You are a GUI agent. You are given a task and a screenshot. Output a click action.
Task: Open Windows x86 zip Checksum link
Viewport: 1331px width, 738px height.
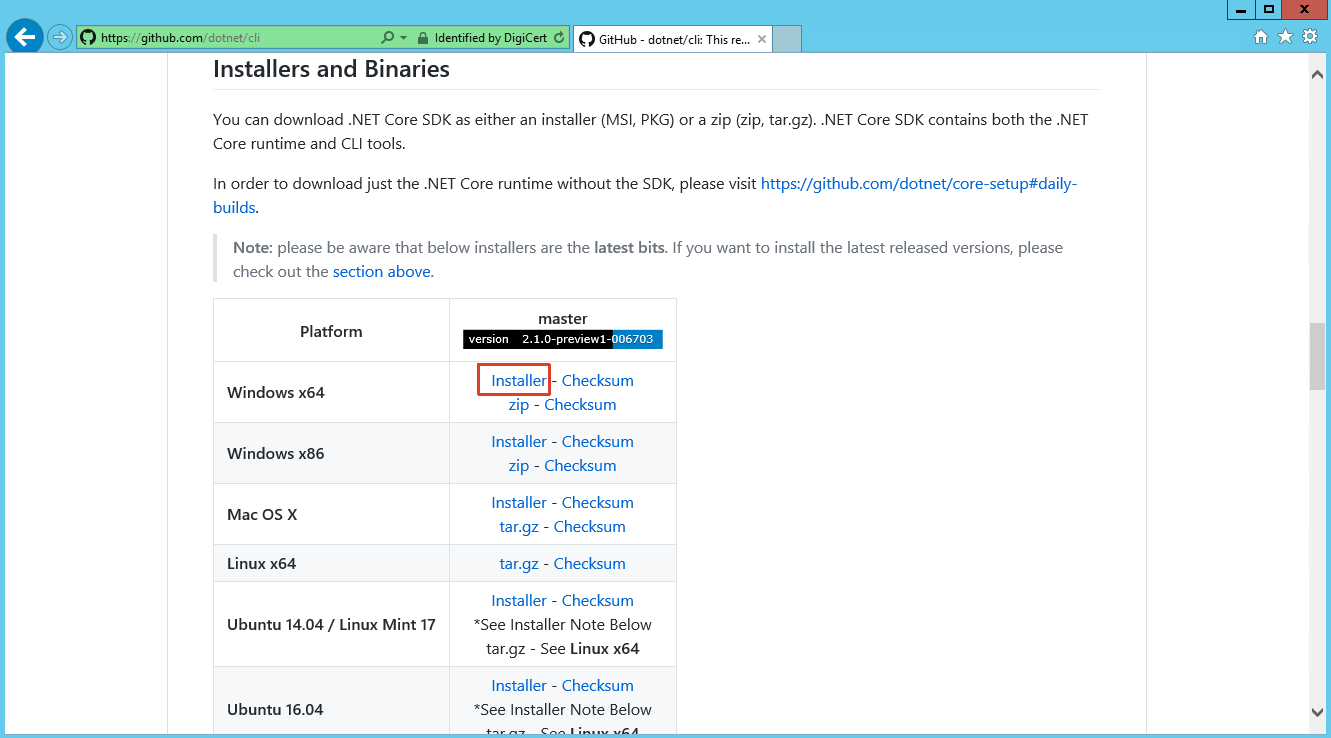coord(580,465)
